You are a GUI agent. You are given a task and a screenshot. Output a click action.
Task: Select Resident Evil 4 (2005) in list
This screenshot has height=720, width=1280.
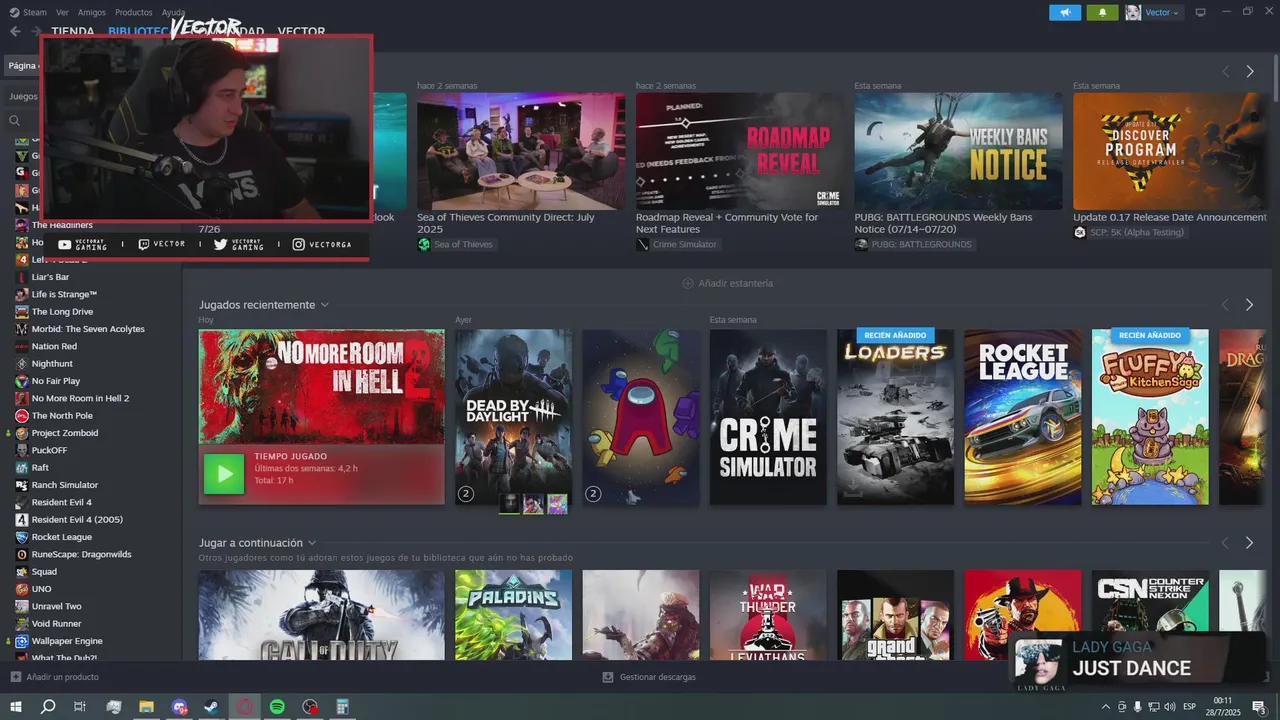(x=77, y=520)
